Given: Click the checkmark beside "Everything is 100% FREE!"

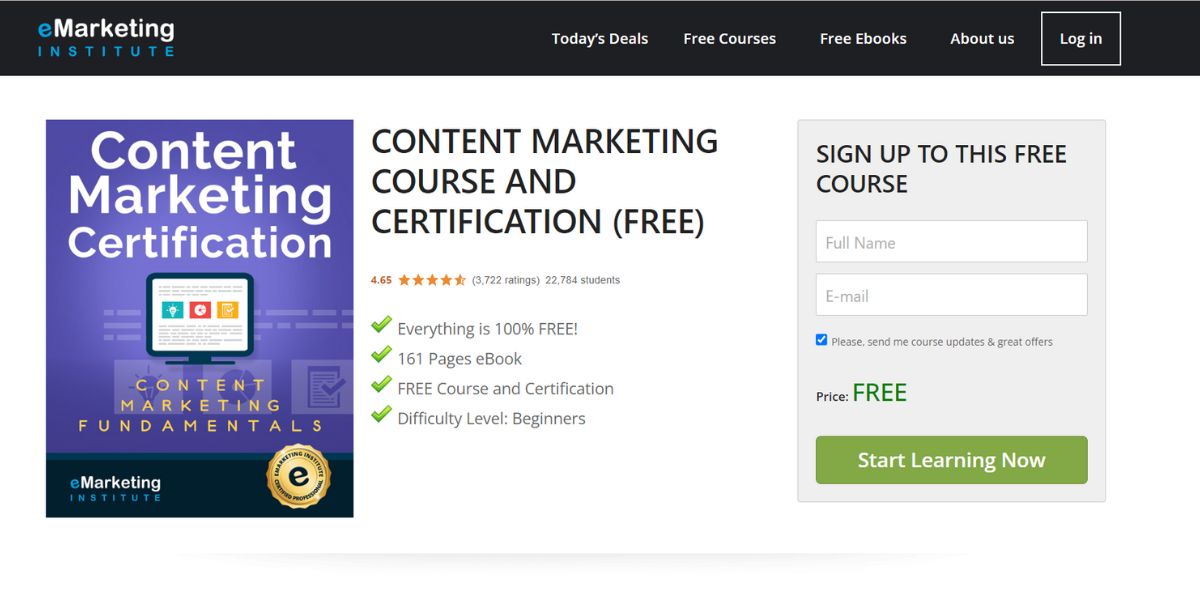Looking at the screenshot, I should click(382, 325).
